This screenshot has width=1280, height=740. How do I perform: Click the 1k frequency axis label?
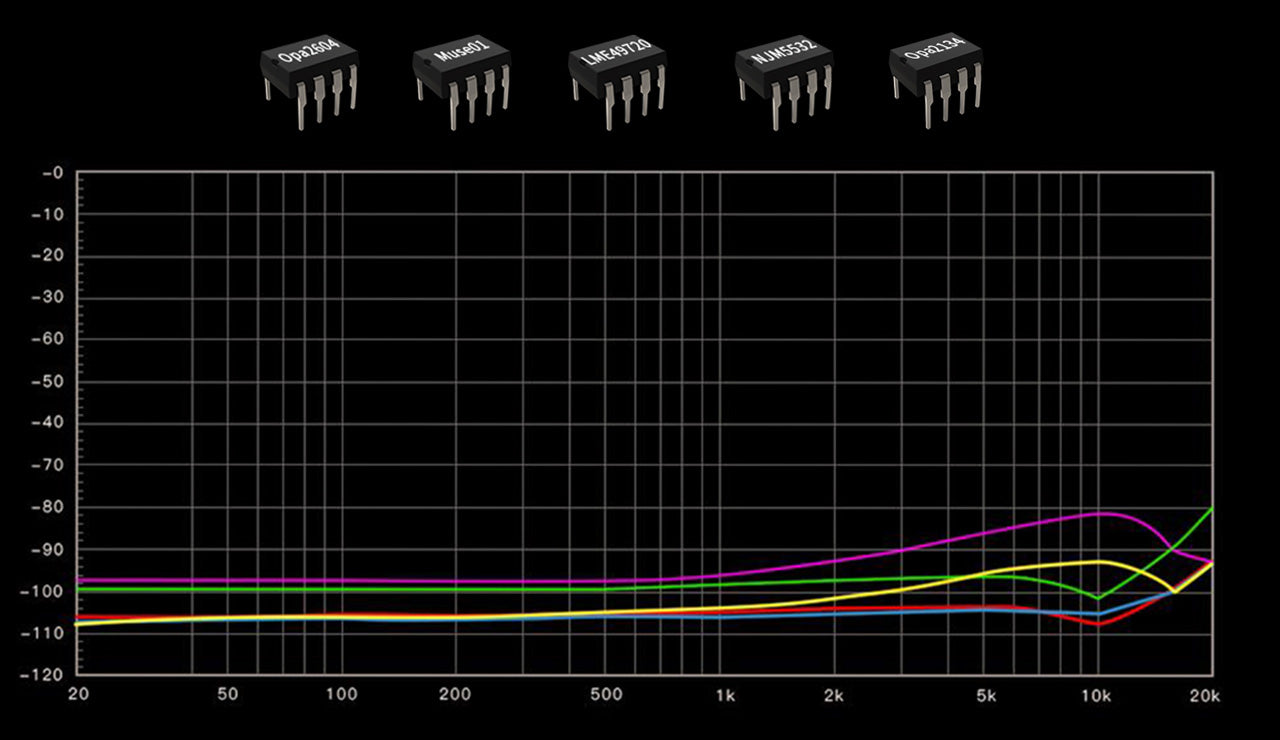click(x=725, y=695)
